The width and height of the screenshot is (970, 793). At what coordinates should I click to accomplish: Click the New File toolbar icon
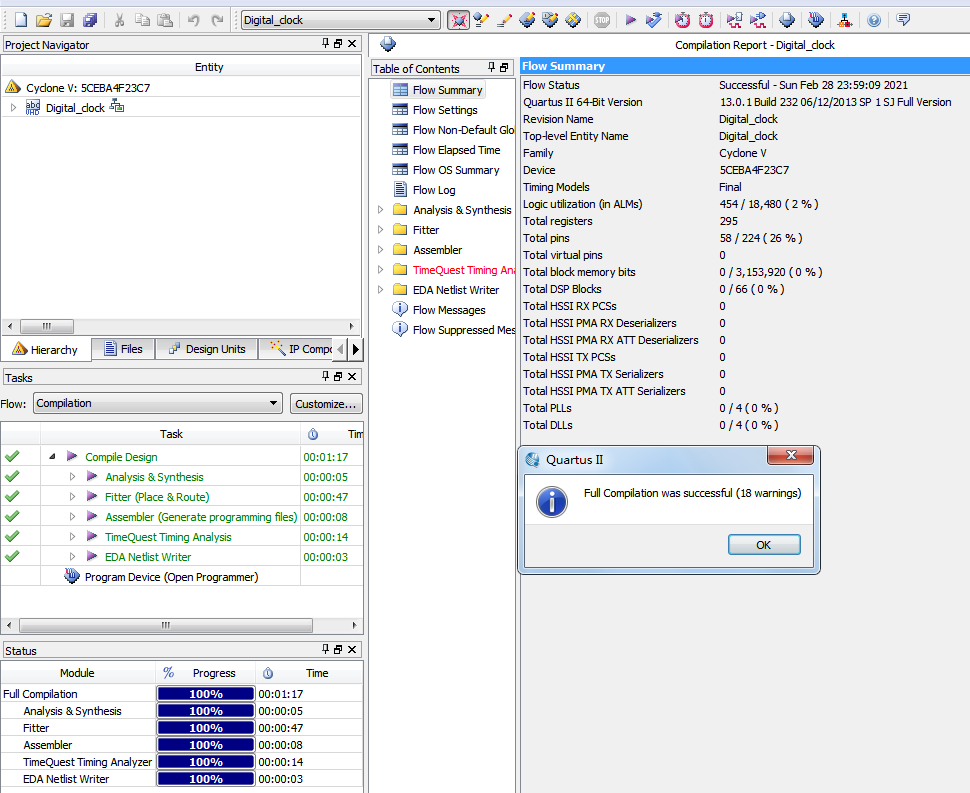(x=20, y=20)
